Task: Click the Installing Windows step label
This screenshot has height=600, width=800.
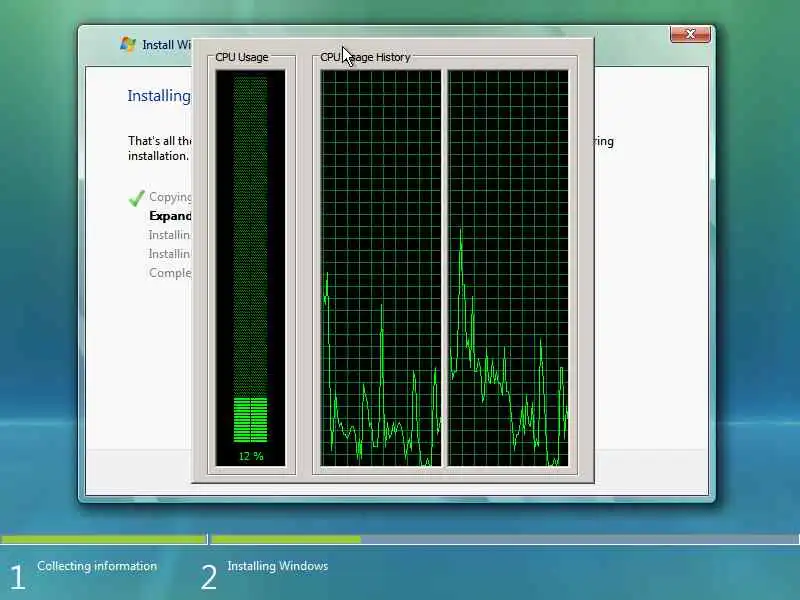Action: pyautogui.click(x=278, y=566)
